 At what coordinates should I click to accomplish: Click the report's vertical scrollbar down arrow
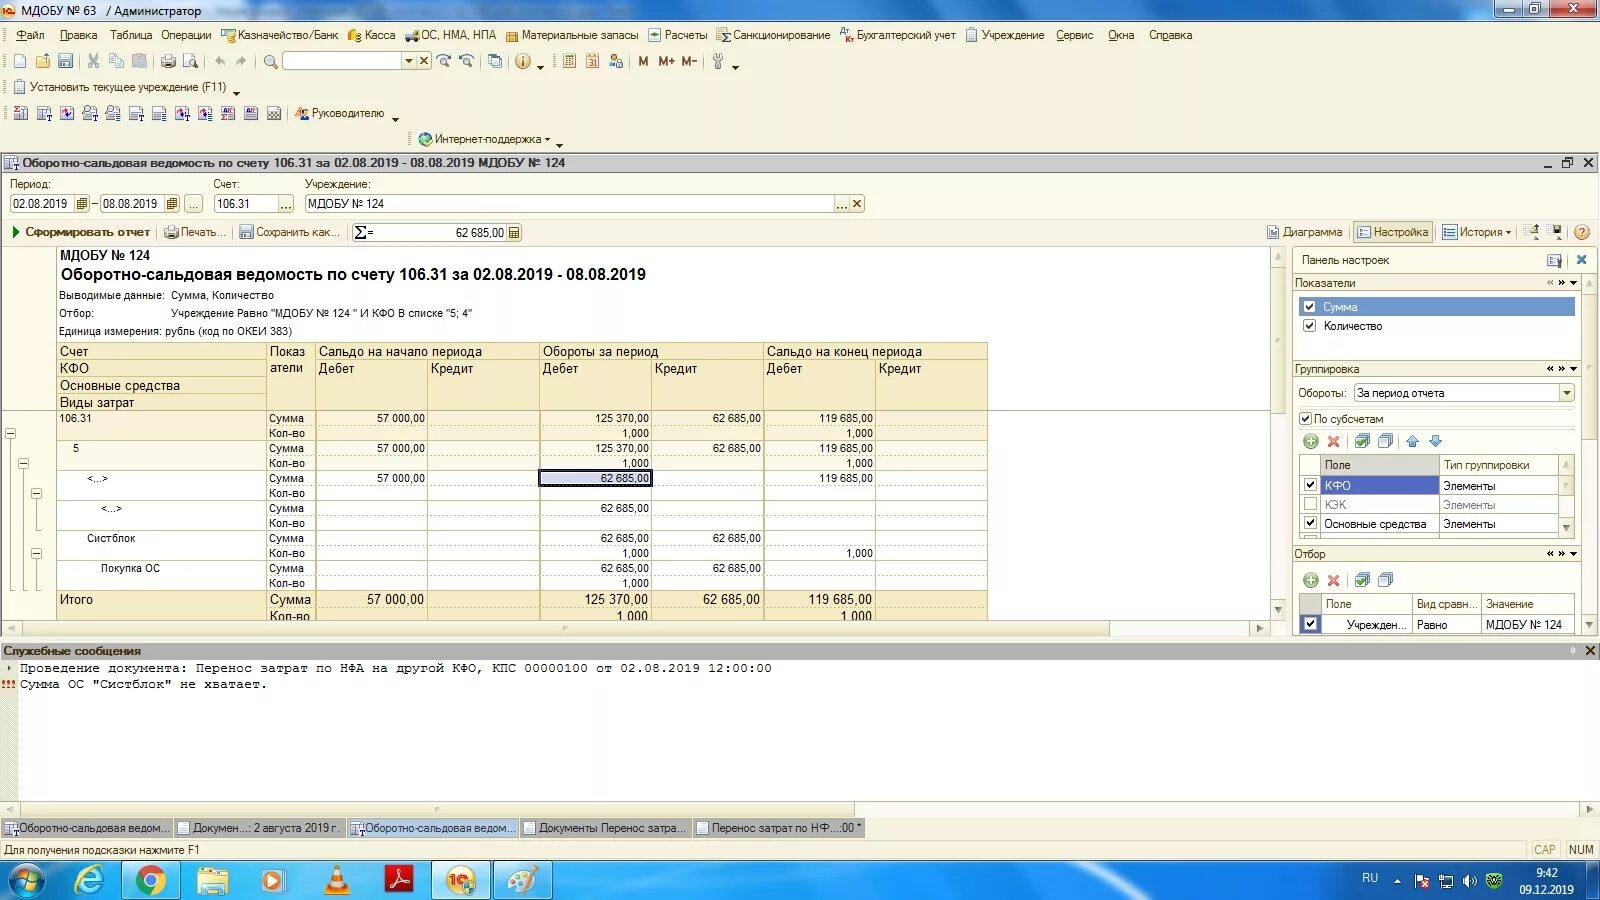[x=1278, y=610]
